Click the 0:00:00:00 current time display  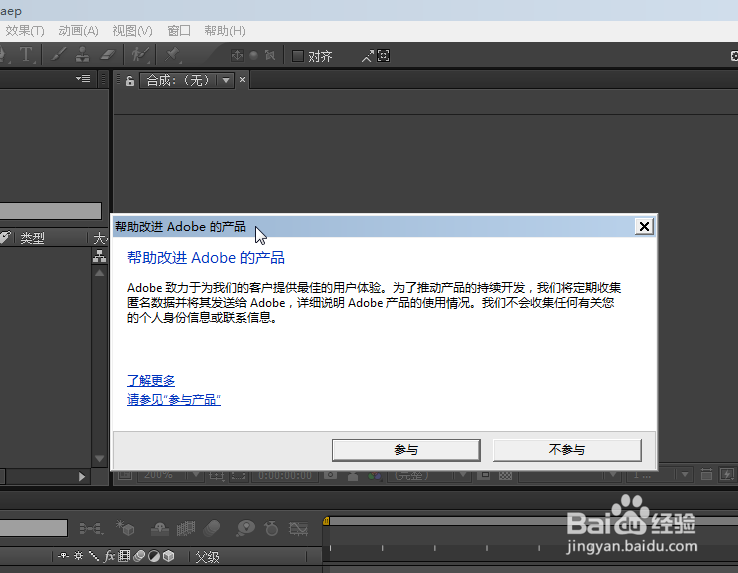pyautogui.click(x=285, y=475)
